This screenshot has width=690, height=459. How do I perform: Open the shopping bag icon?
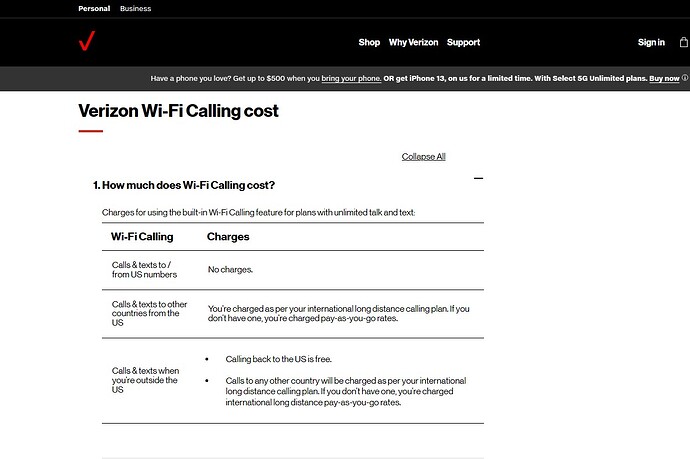point(684,42)
